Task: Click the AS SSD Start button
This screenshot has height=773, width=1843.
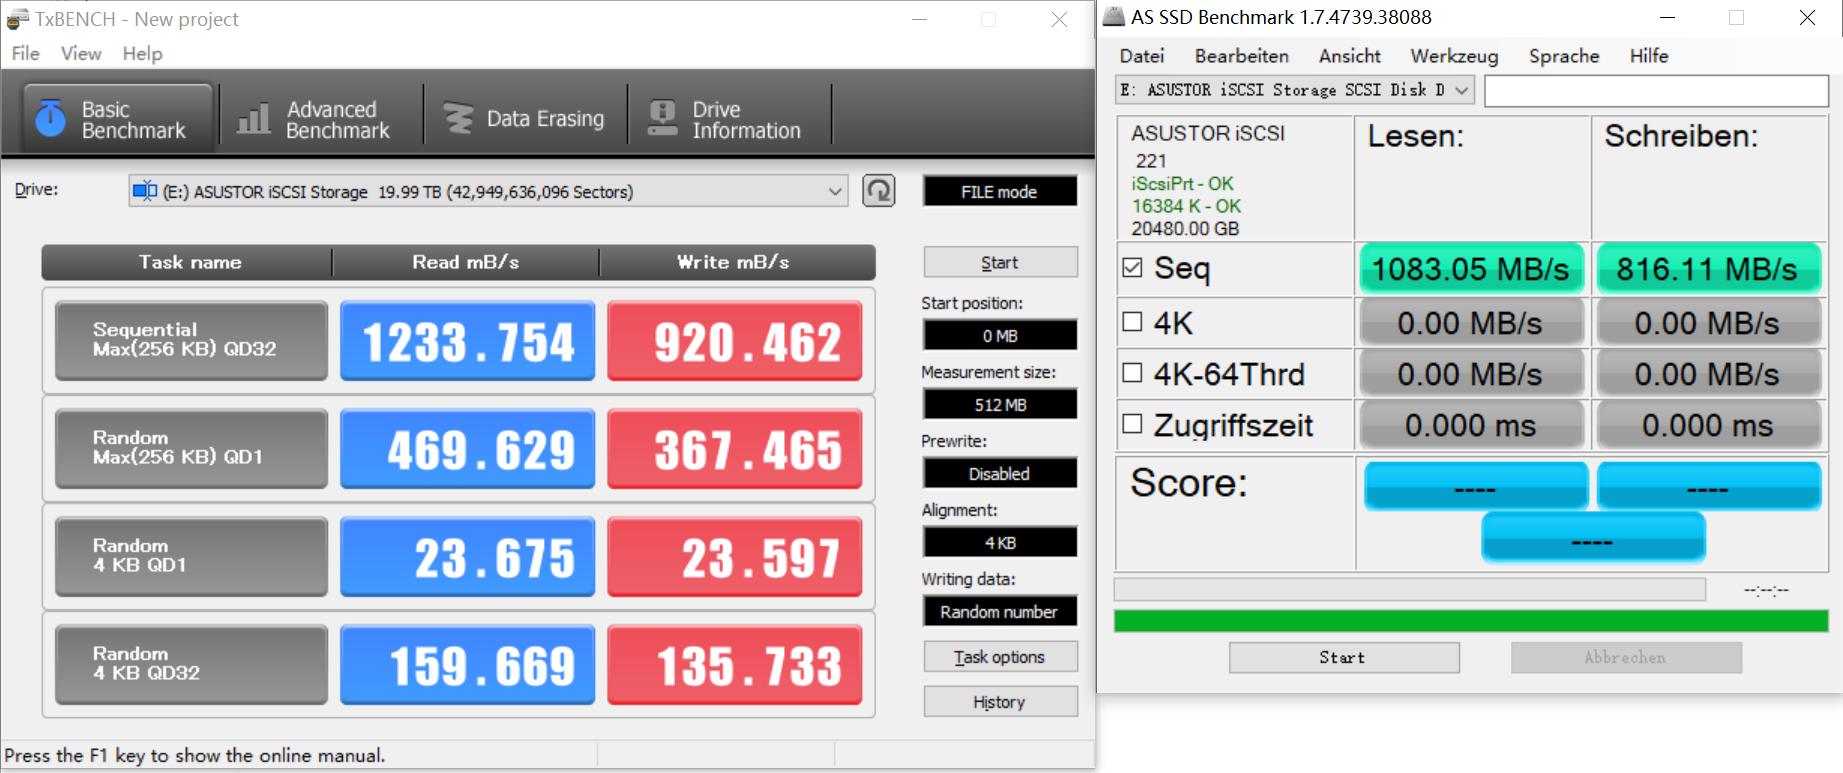Action: (x=1343, y=657)
